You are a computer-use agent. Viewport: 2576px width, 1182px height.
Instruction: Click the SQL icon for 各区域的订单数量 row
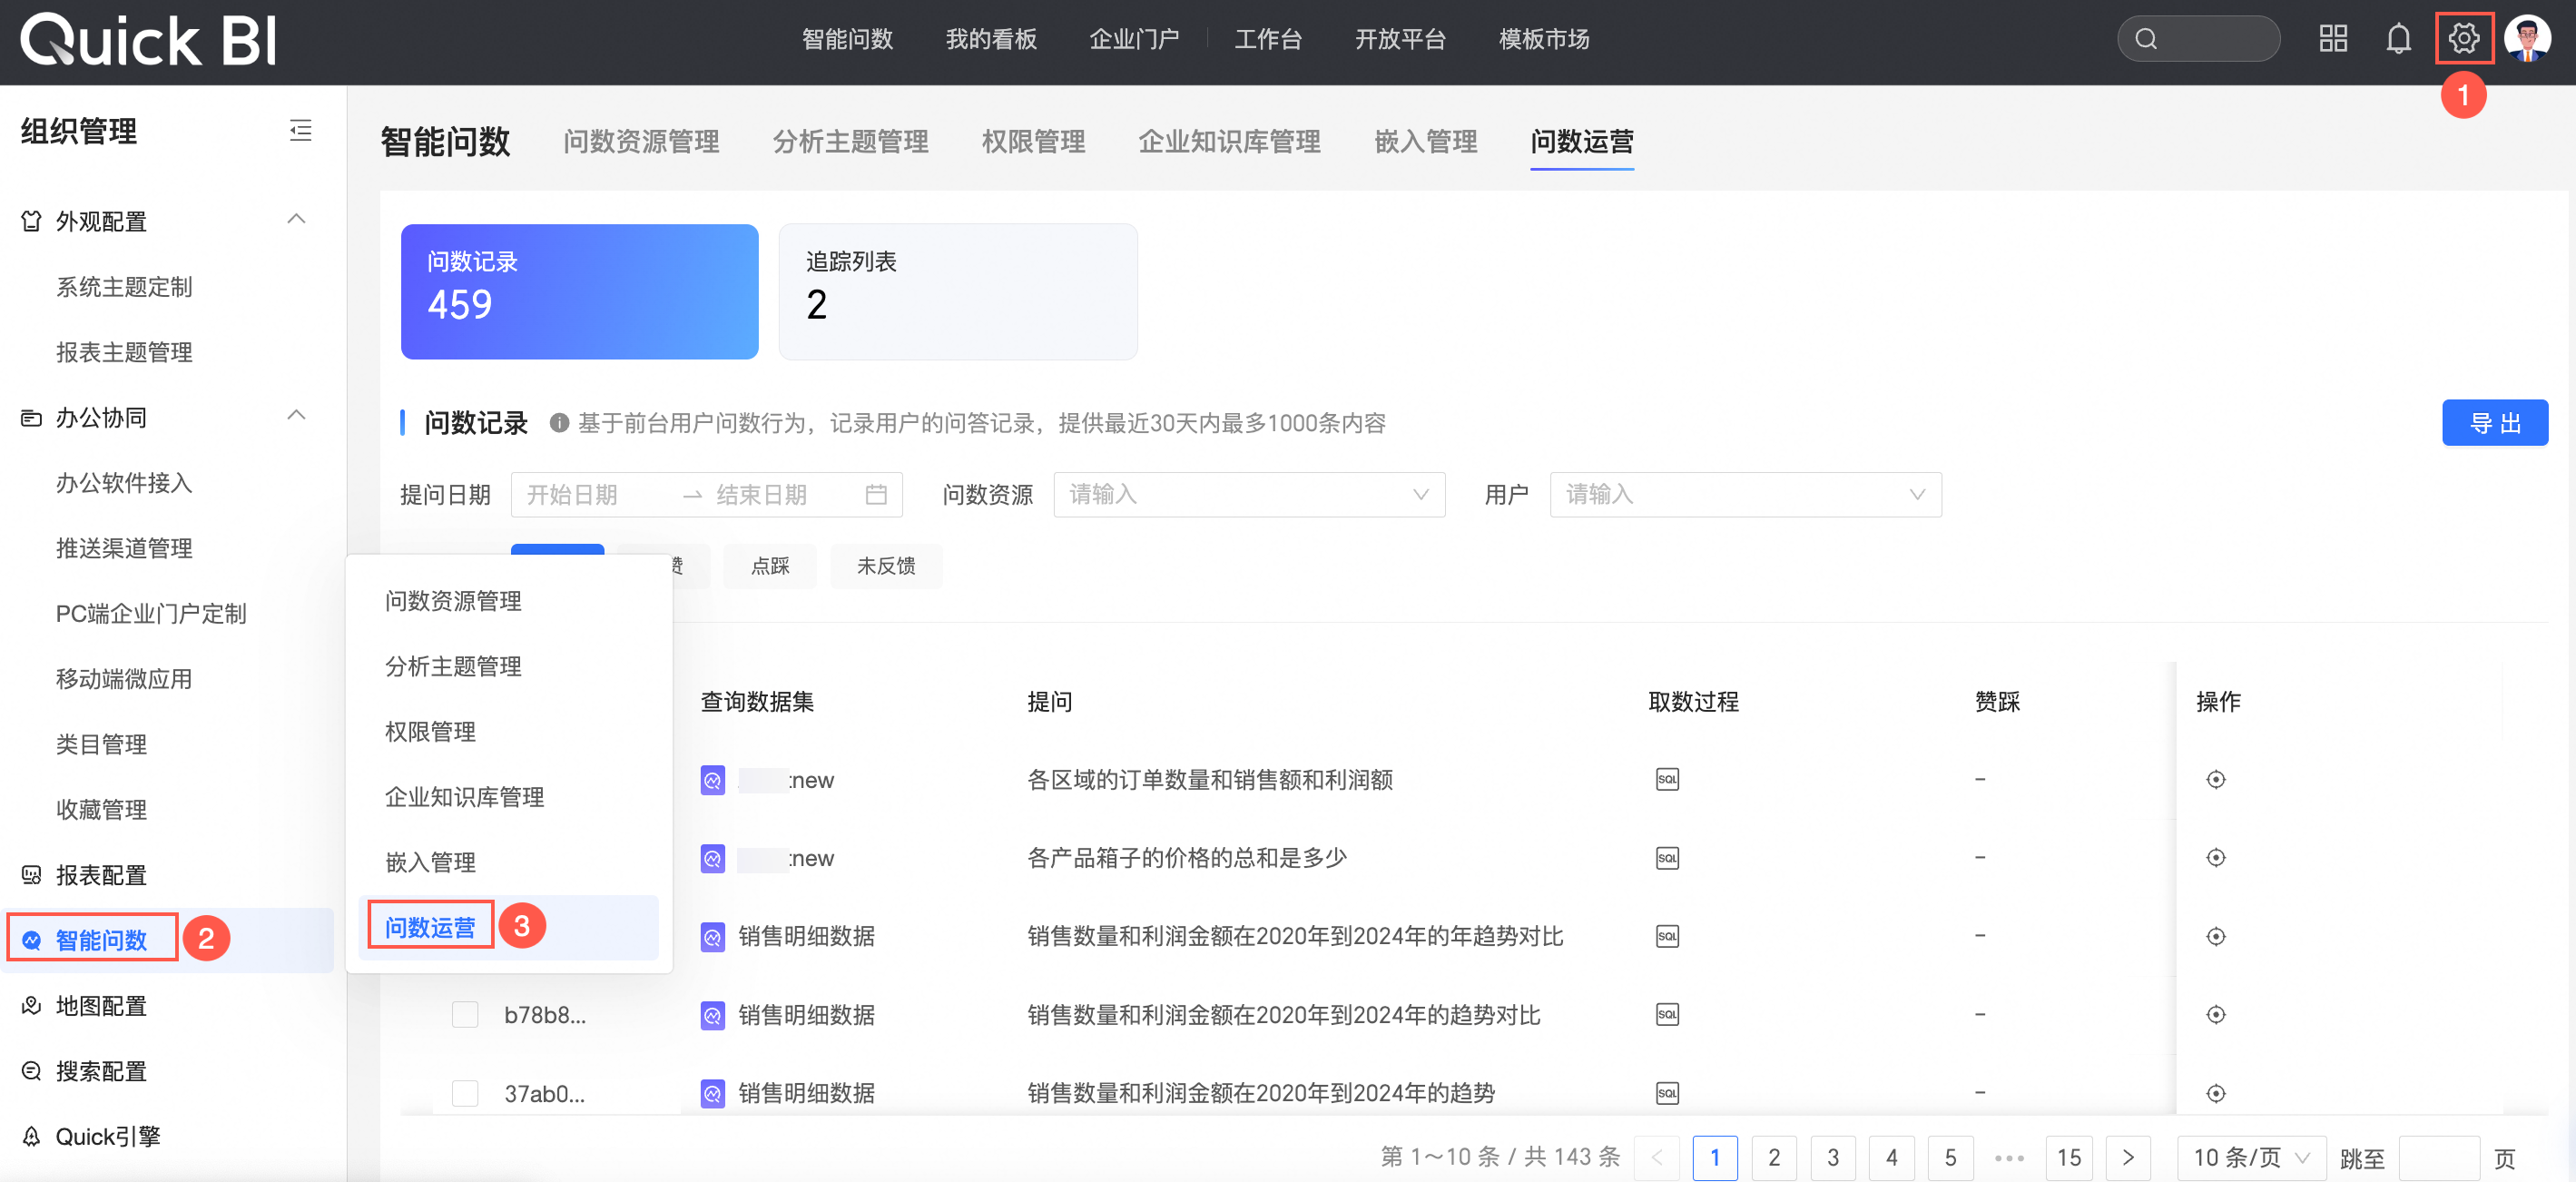tap(1667, 779)
